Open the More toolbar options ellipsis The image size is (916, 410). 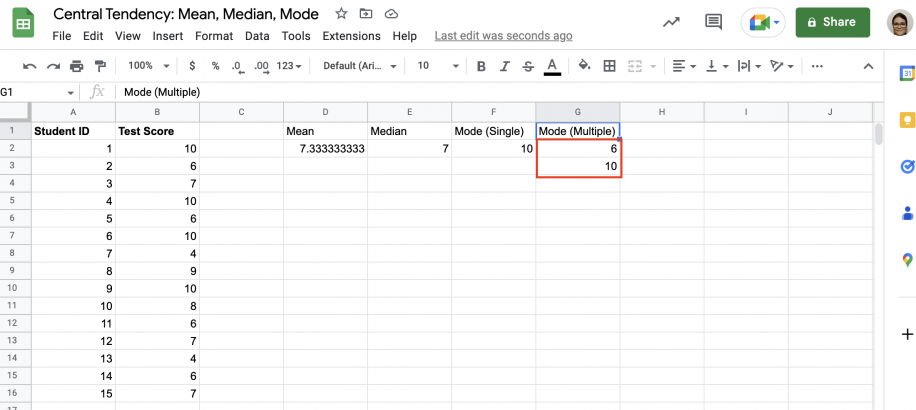[x=818, y=66]
